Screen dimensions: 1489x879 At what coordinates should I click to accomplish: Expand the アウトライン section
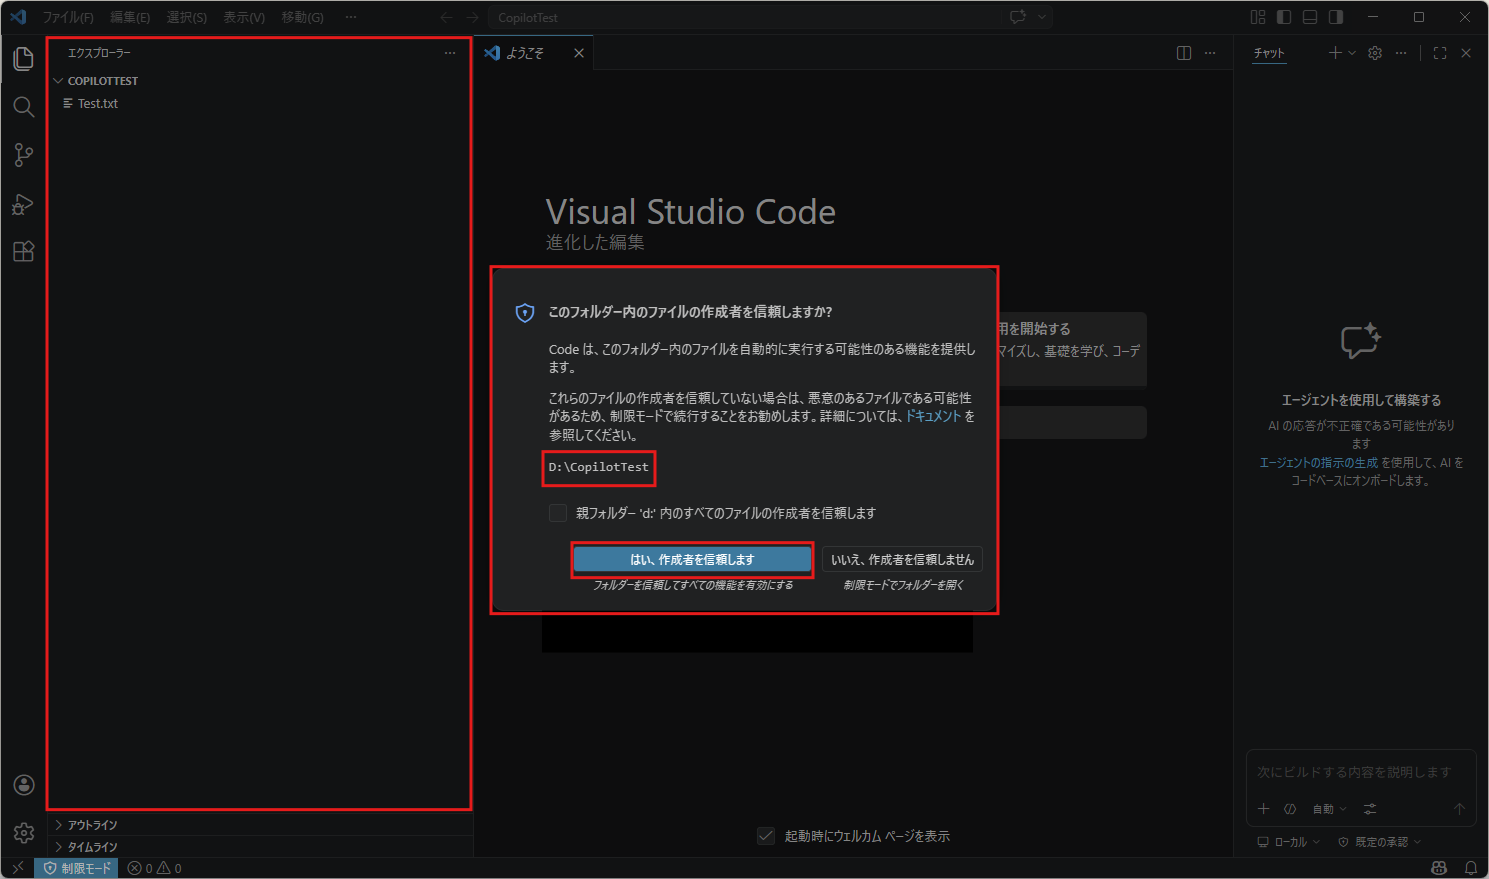(92, 825)
